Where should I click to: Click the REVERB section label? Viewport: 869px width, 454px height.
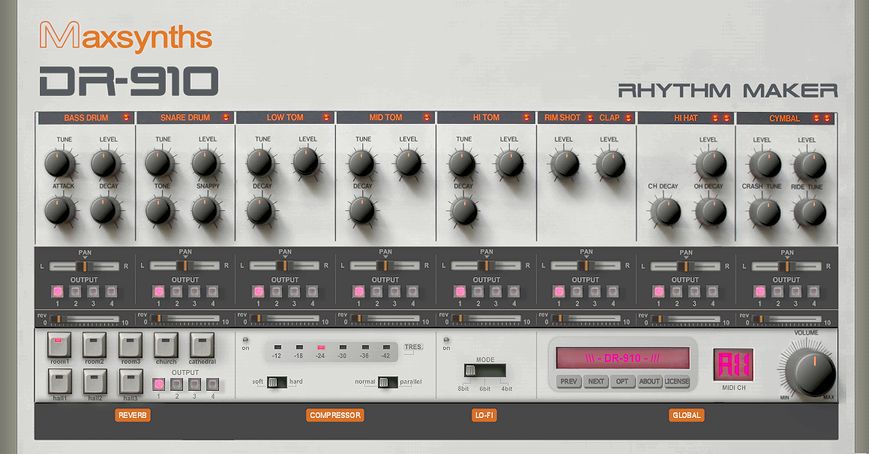(133, 415)
